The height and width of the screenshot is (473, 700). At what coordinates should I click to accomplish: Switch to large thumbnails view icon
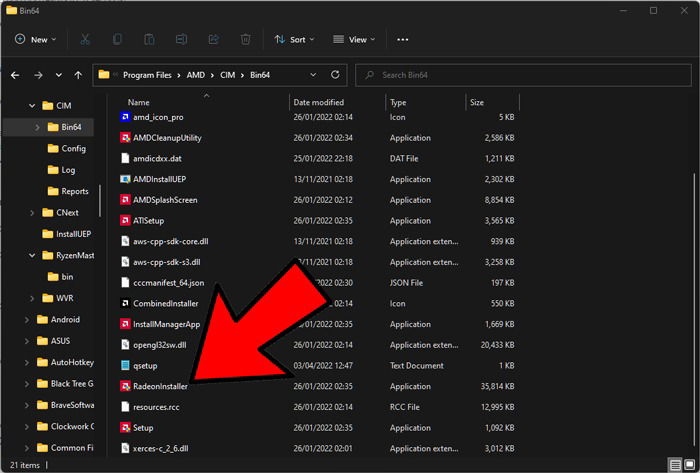point(690,465)
